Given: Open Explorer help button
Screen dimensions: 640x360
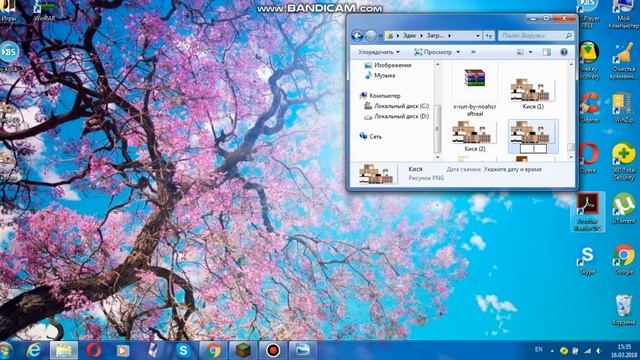Looking at the screenshot, I should pos(564,52).
